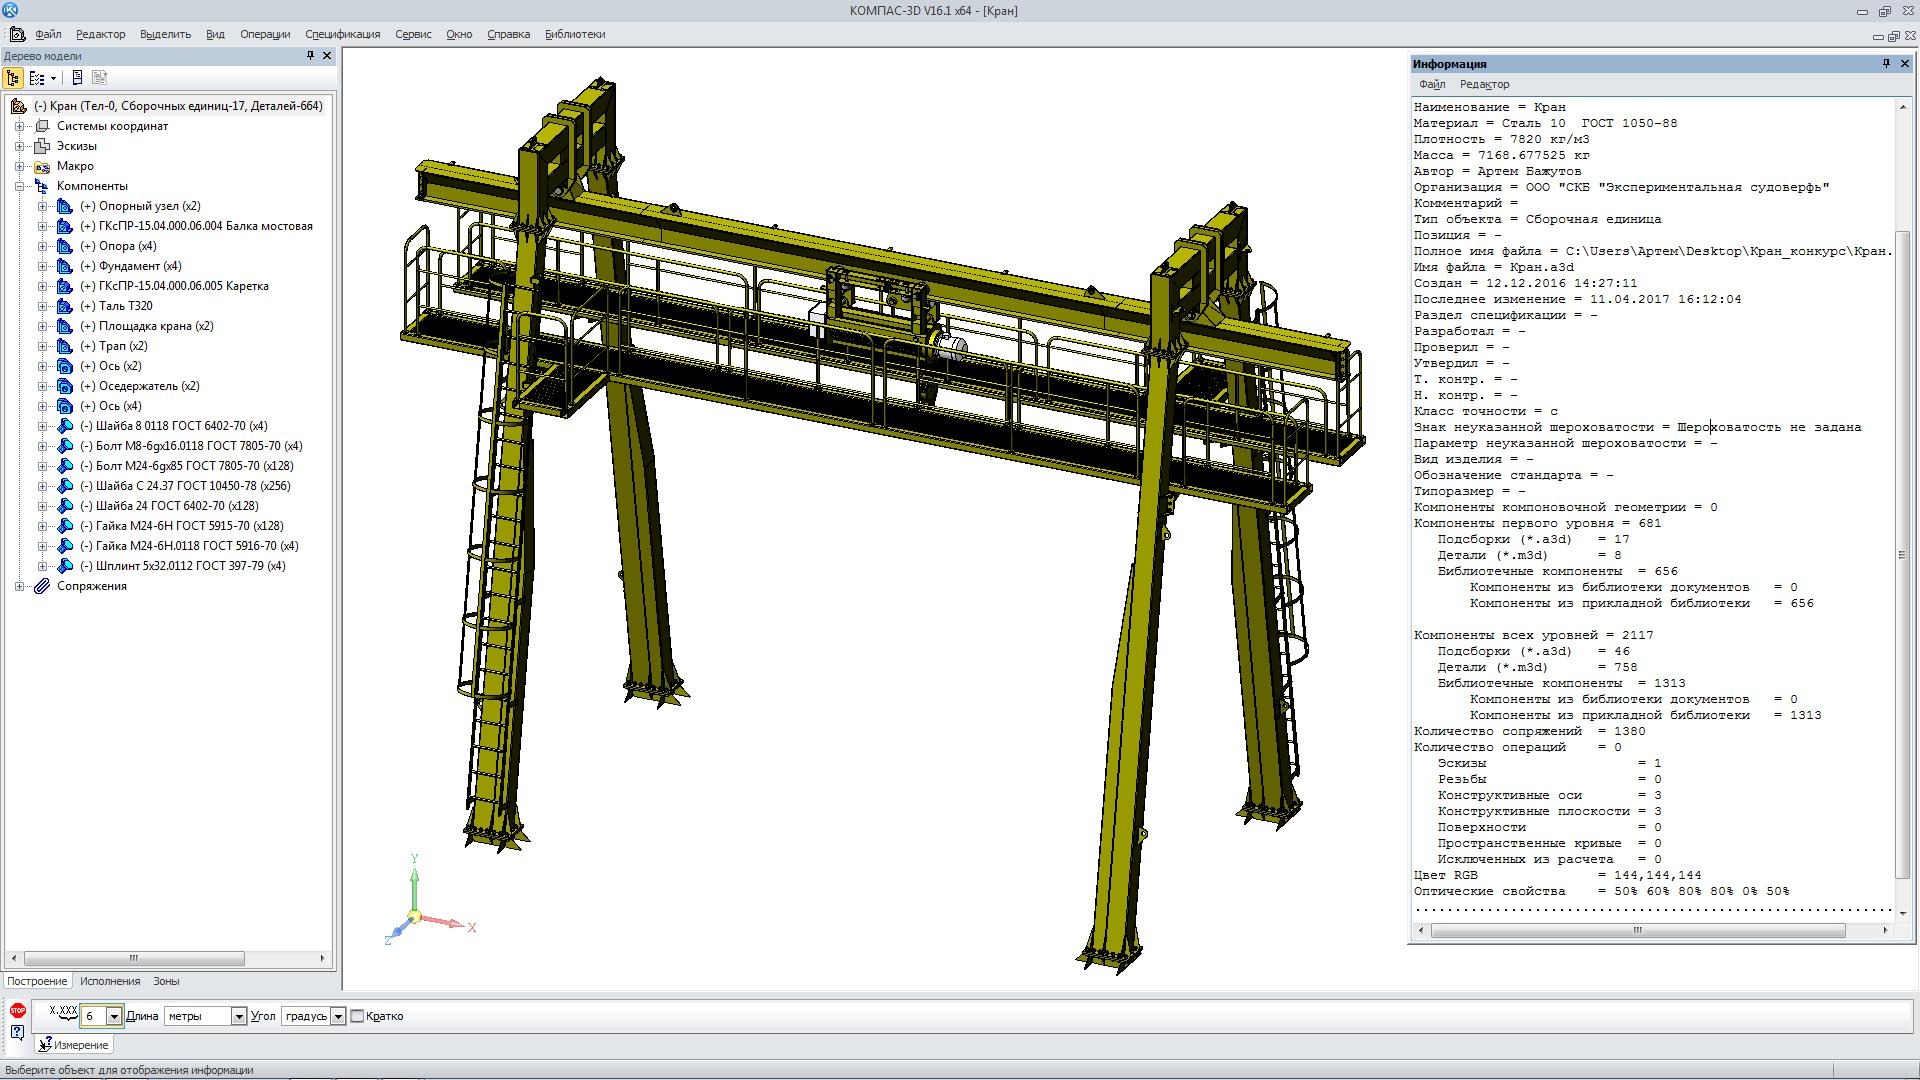Pin the Информация panel
1920x1080 pixels.
[1886, 64]
